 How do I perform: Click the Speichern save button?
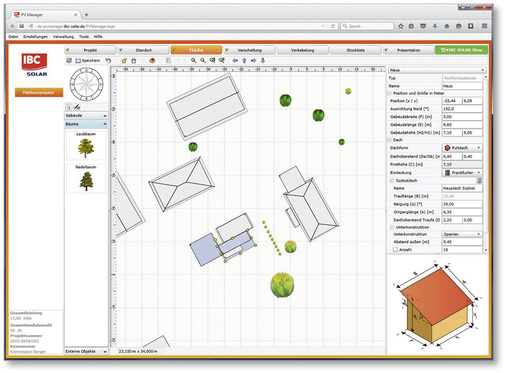click(x=88, y=61)
